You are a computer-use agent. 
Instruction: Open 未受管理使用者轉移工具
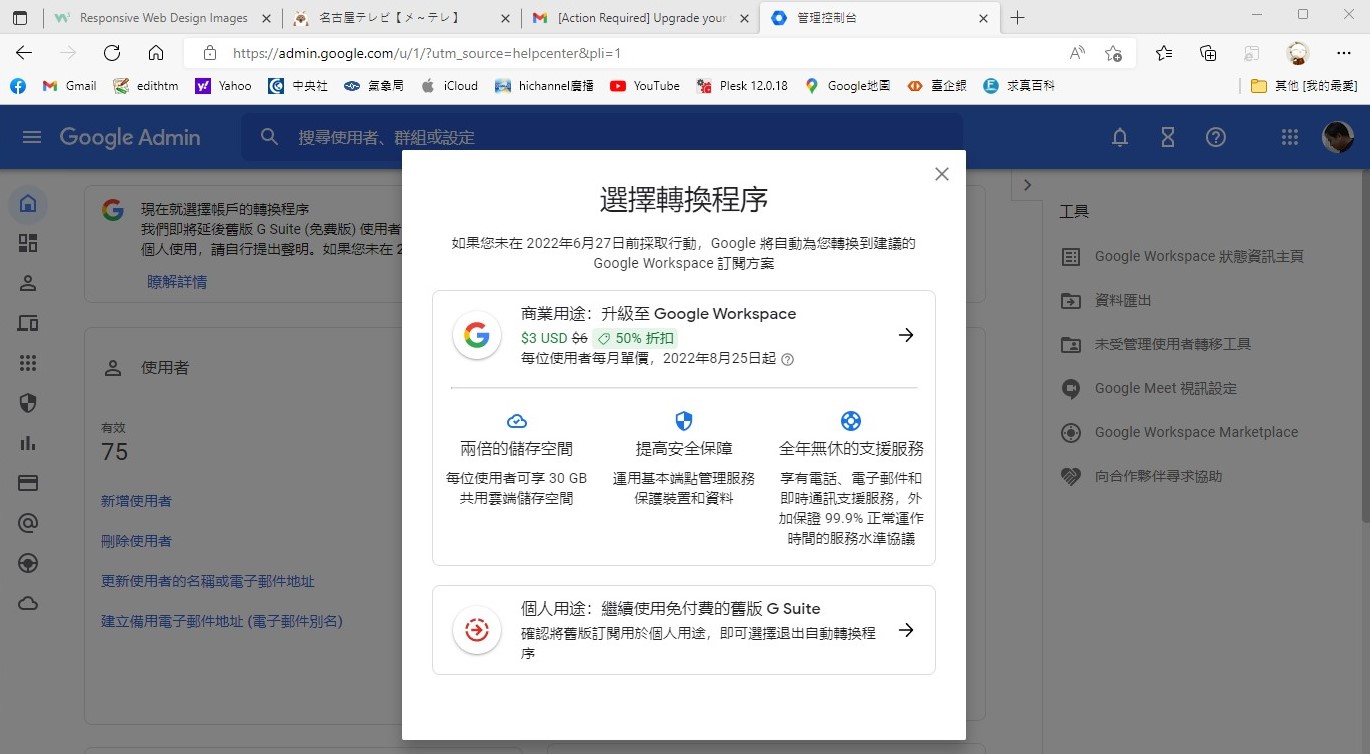(1156, 344)
